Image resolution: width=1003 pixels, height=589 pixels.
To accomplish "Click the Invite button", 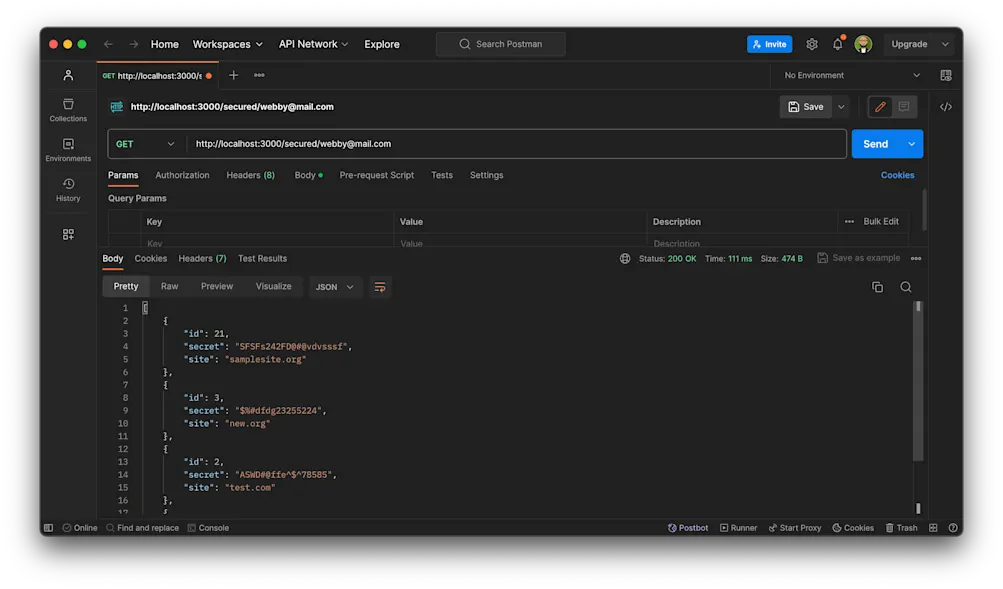I will click(770, 44).
